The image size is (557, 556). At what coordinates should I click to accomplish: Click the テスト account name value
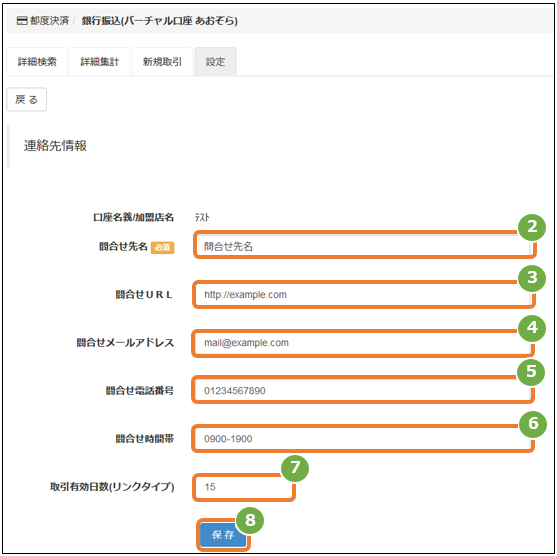click(202, 217)
